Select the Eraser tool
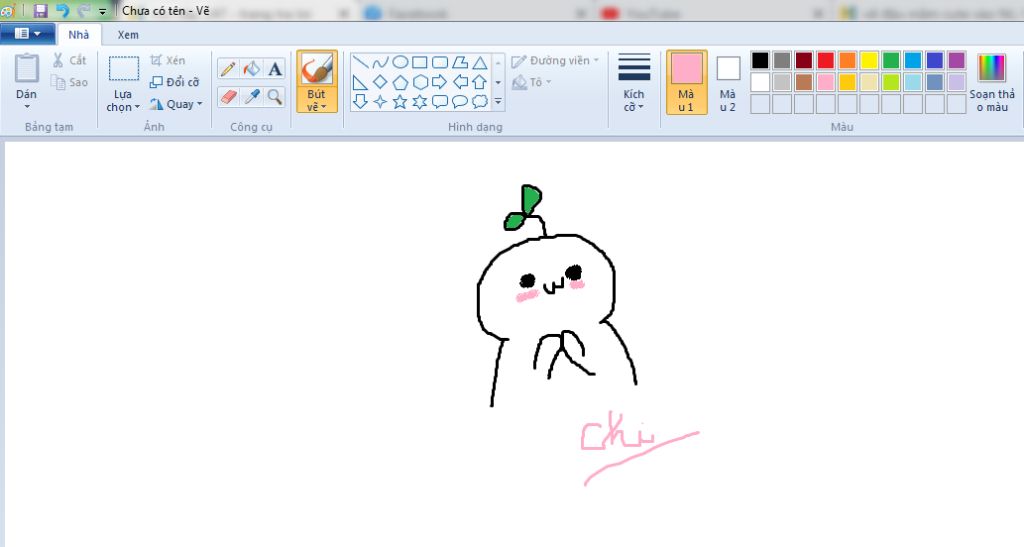This screenshot has height=547, width=1024. (x=228, y=97)
